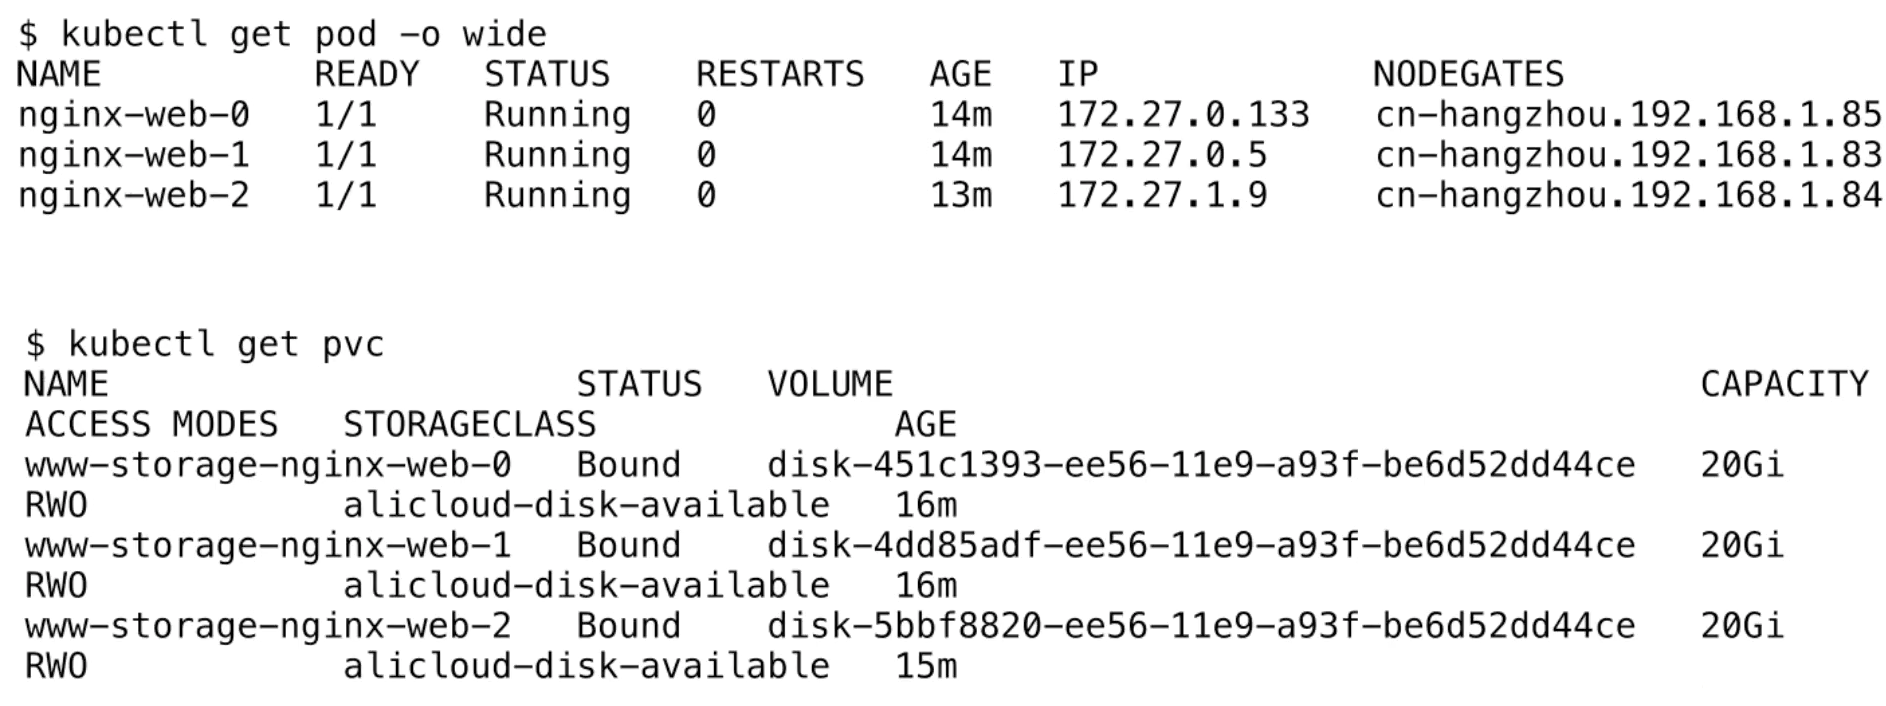This screenshot has height=706, width=1886.
Task: Click node cn-hangzhou.192.168.1.85
Action: point(1628,116)
